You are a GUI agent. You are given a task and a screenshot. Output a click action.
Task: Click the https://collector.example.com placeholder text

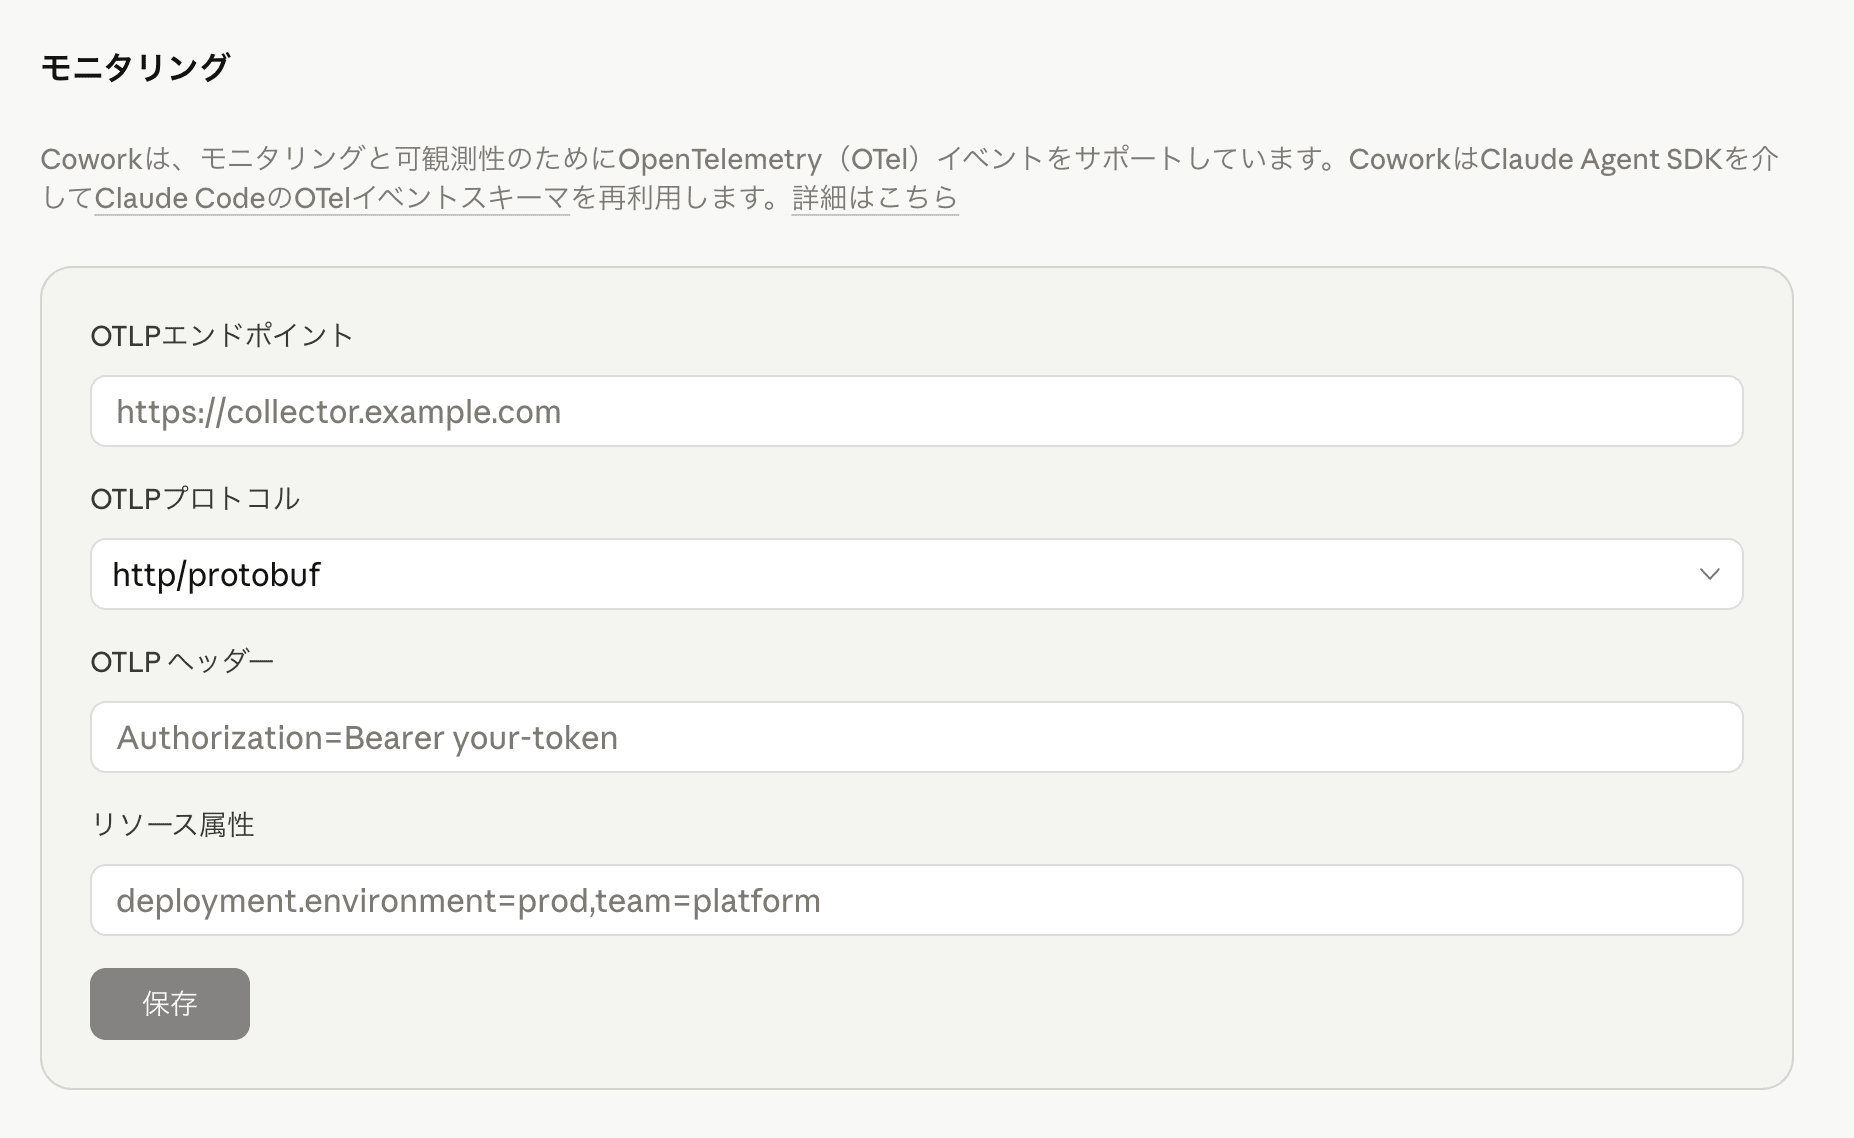click(338, 412)
